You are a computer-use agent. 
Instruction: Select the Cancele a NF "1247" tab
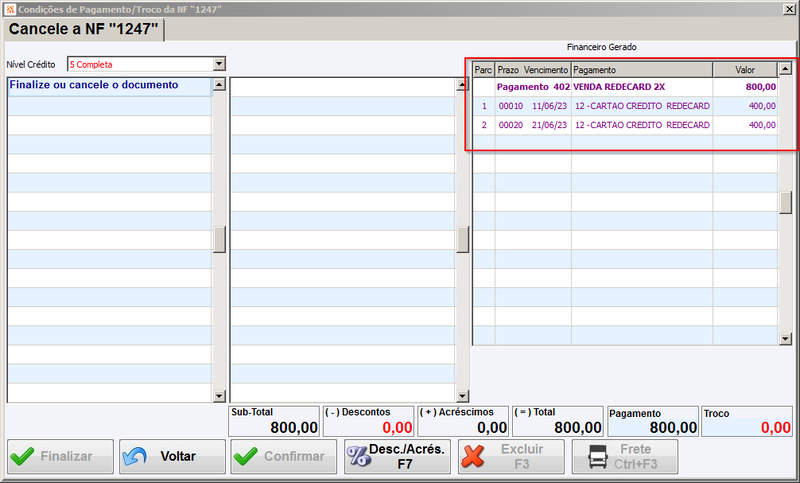[x=84, y=29]
